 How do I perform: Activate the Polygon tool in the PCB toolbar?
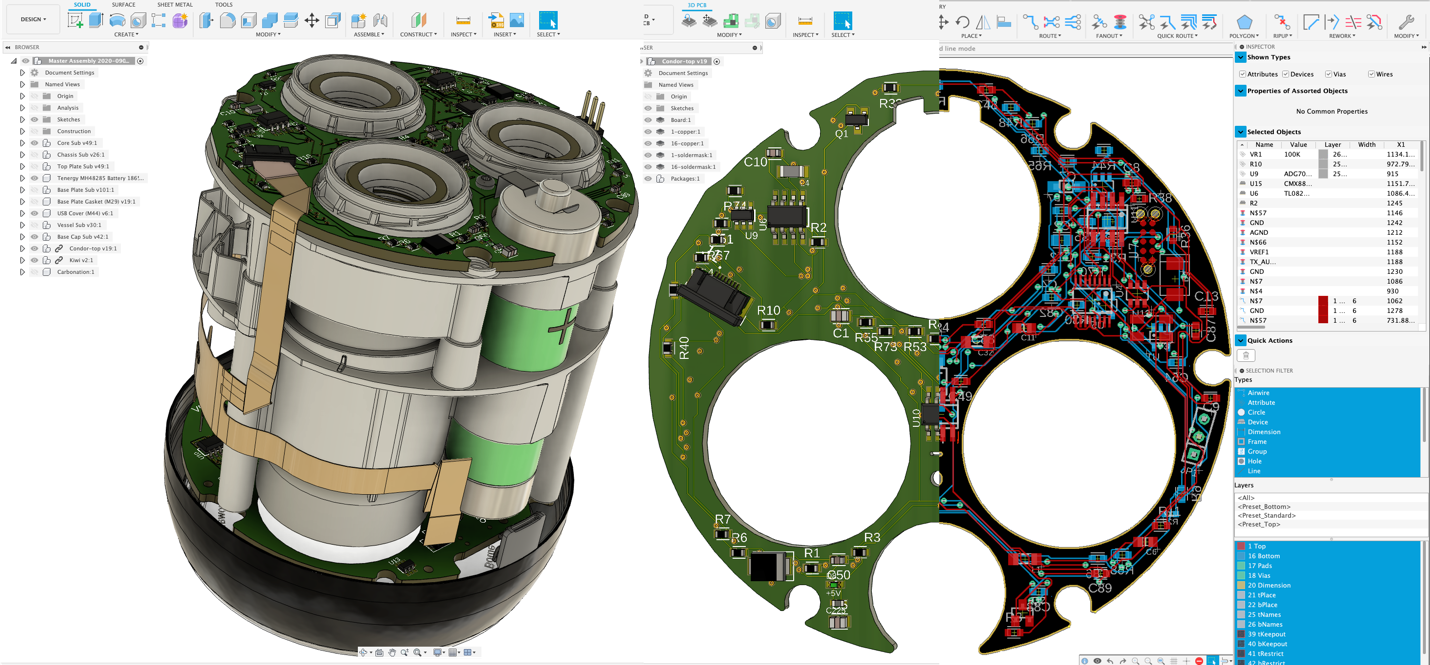pos(1244,22)
